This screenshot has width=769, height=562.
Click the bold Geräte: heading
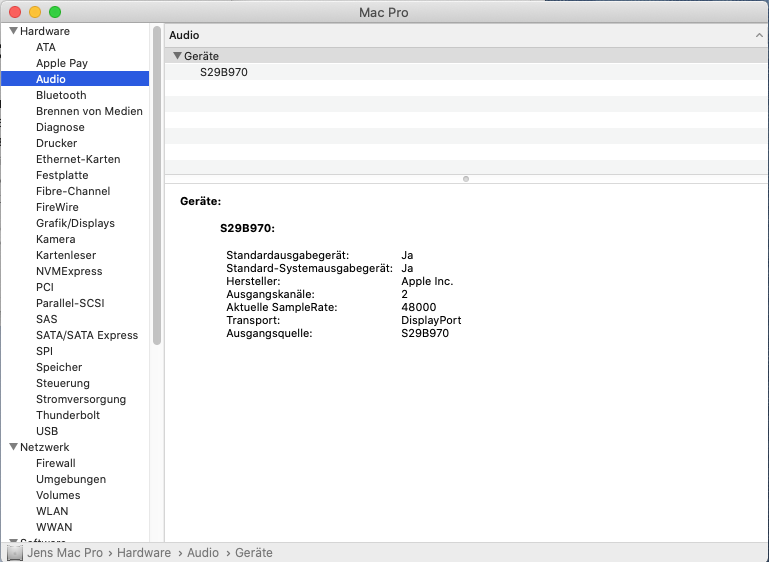pyautogui.click(x=201, y=201)
